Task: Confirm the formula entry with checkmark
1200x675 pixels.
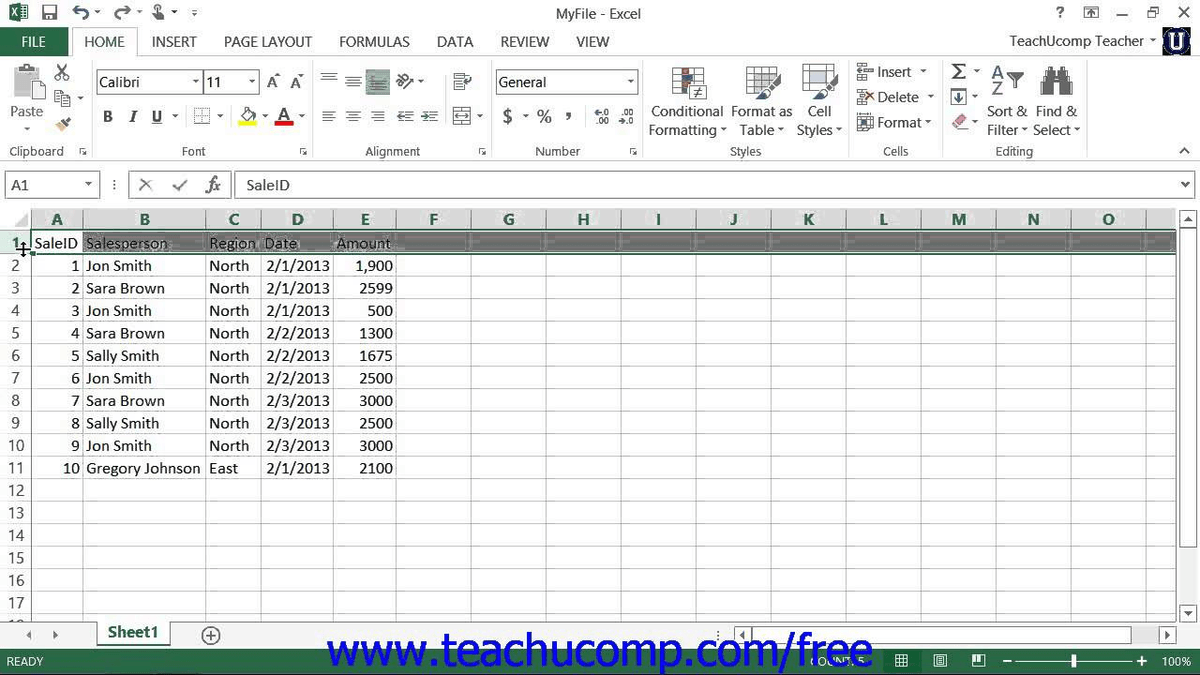Action: [x=180, y=185]
